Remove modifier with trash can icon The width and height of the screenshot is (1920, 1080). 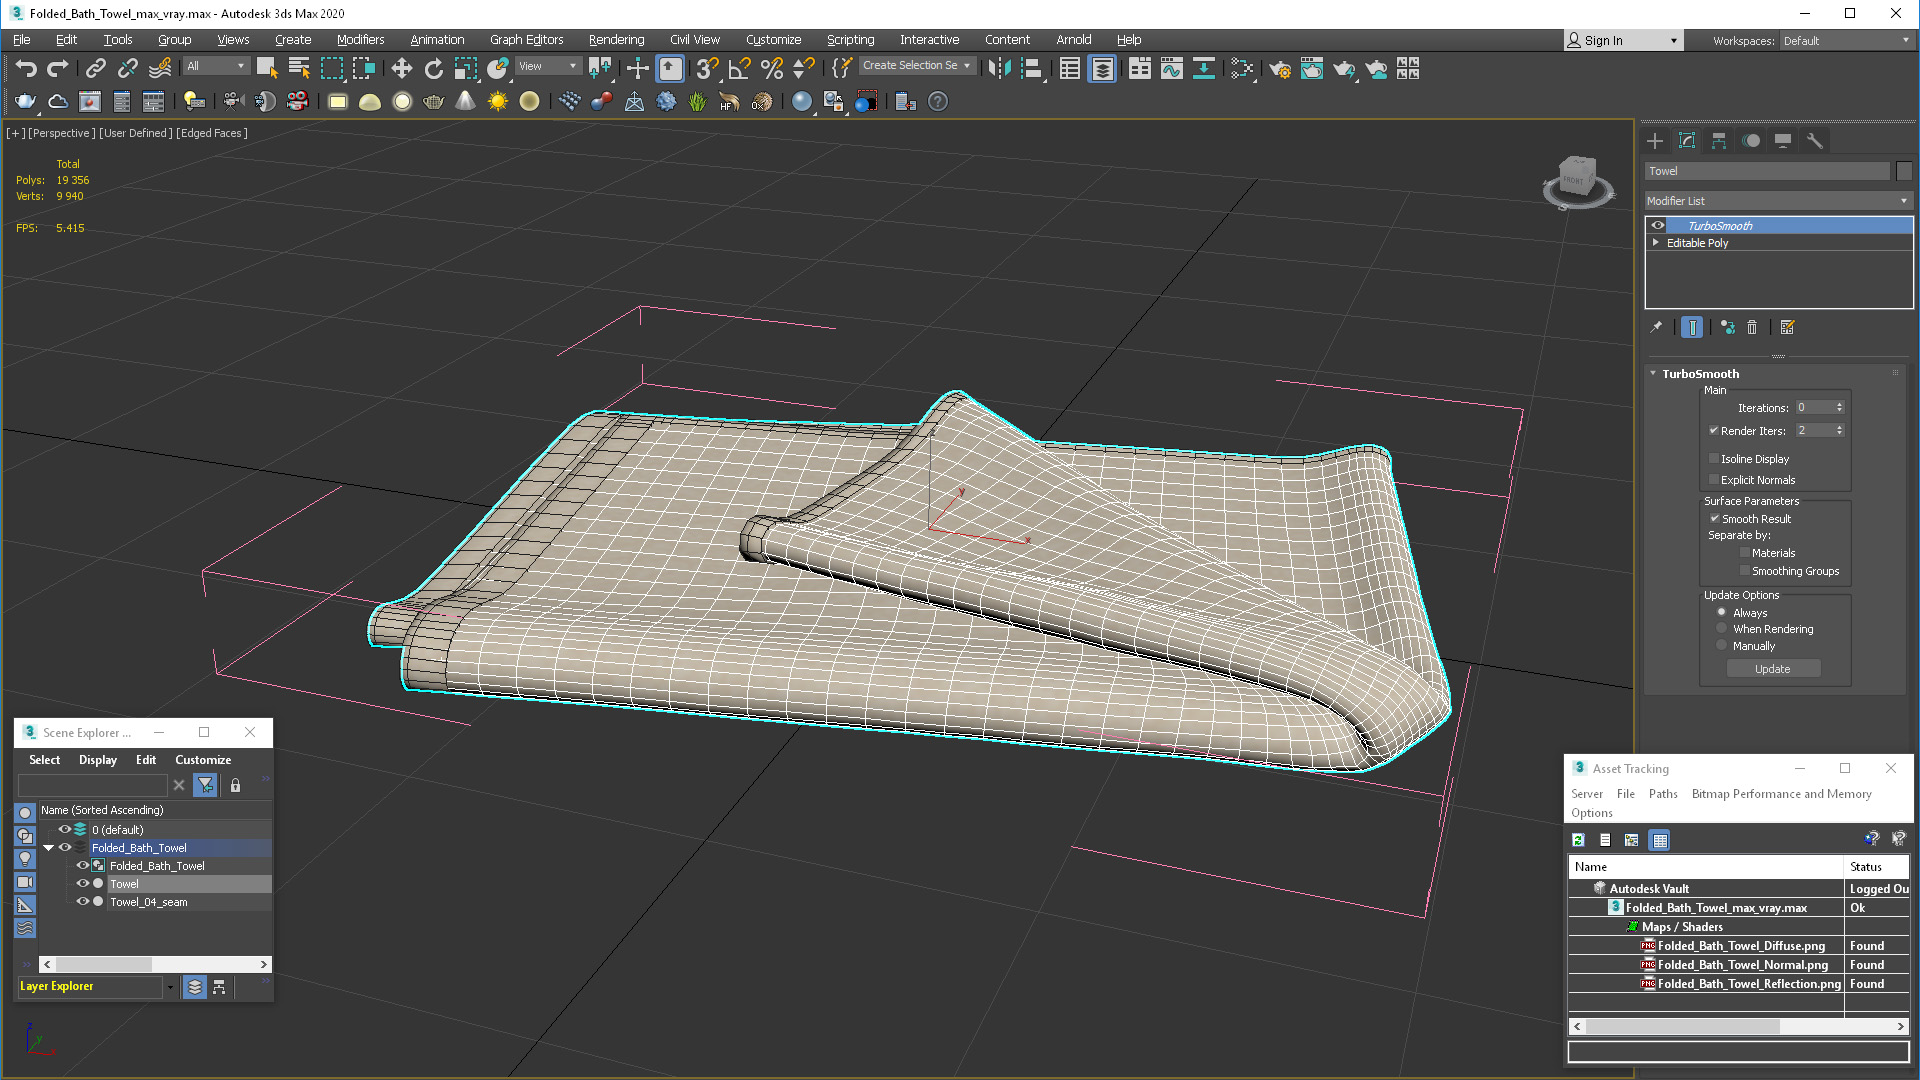pyautogui.click(x=1752, y=327)
